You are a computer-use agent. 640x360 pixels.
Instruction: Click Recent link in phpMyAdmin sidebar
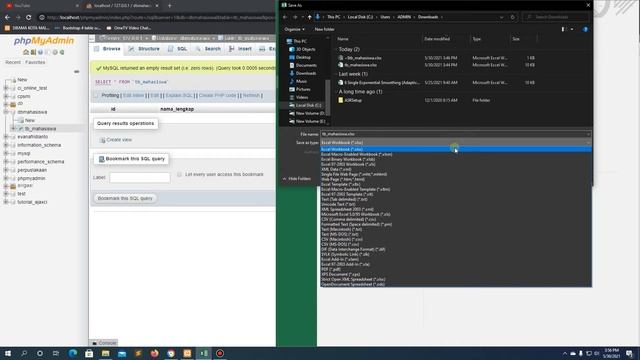[x=13, y=62]
